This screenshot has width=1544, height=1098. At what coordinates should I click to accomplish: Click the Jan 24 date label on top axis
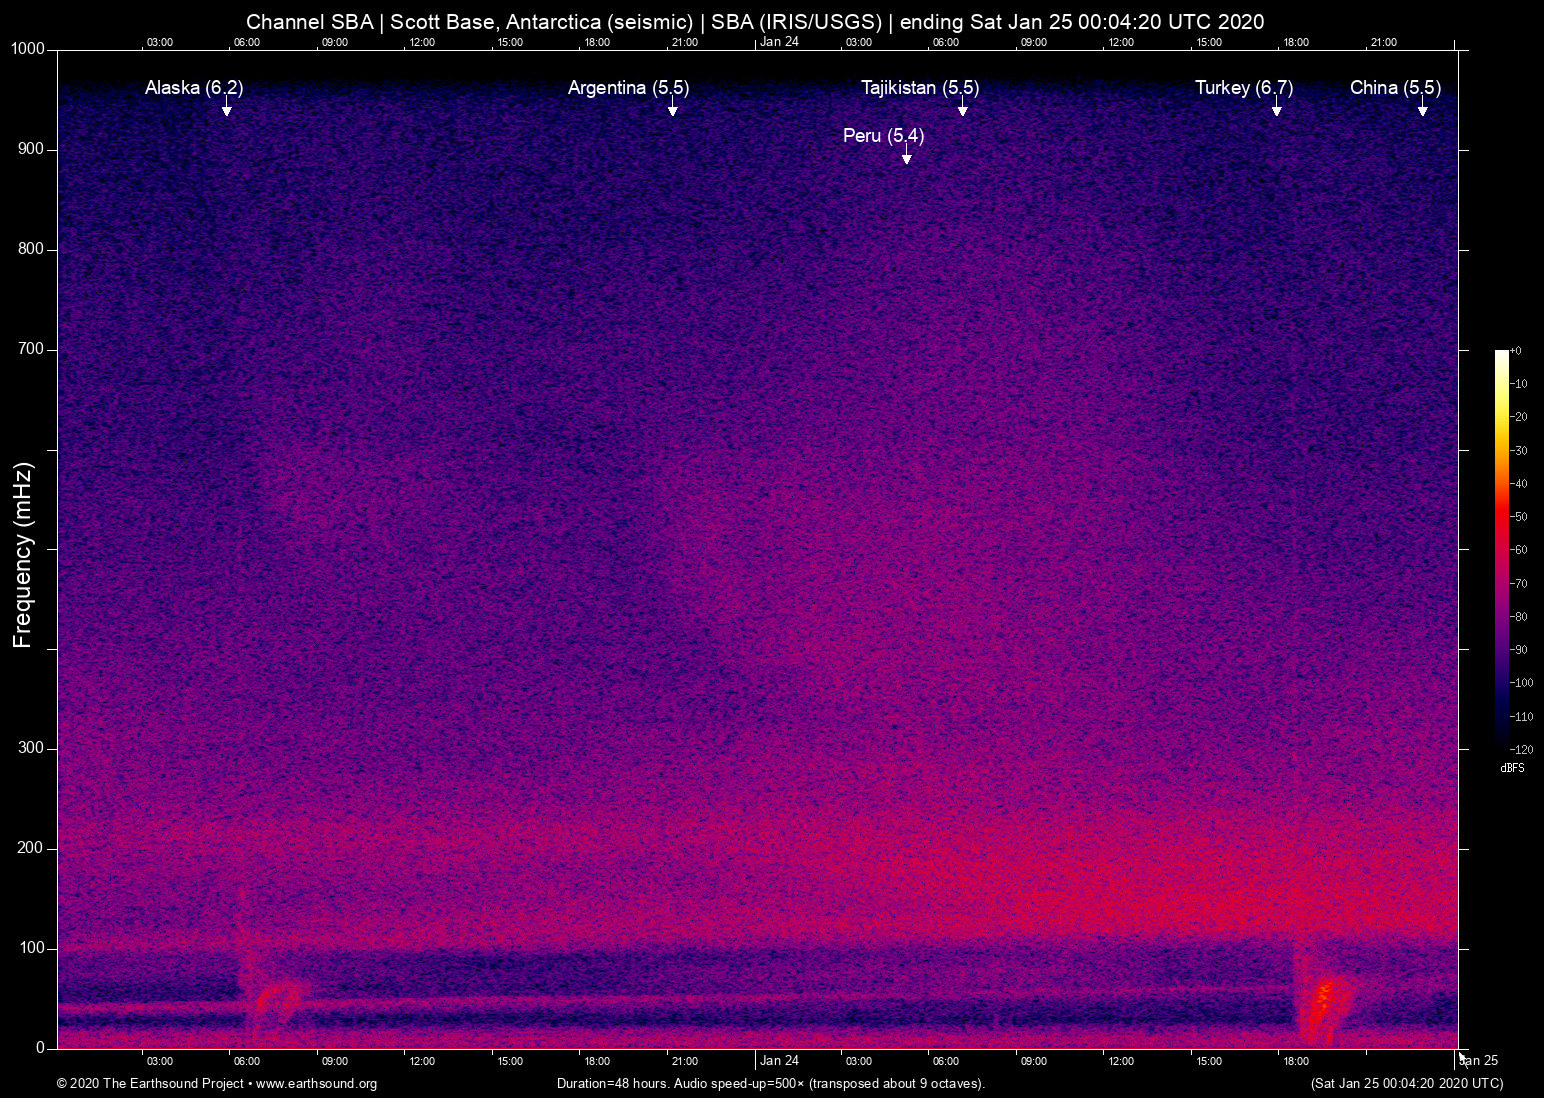(x=781, y=42)
